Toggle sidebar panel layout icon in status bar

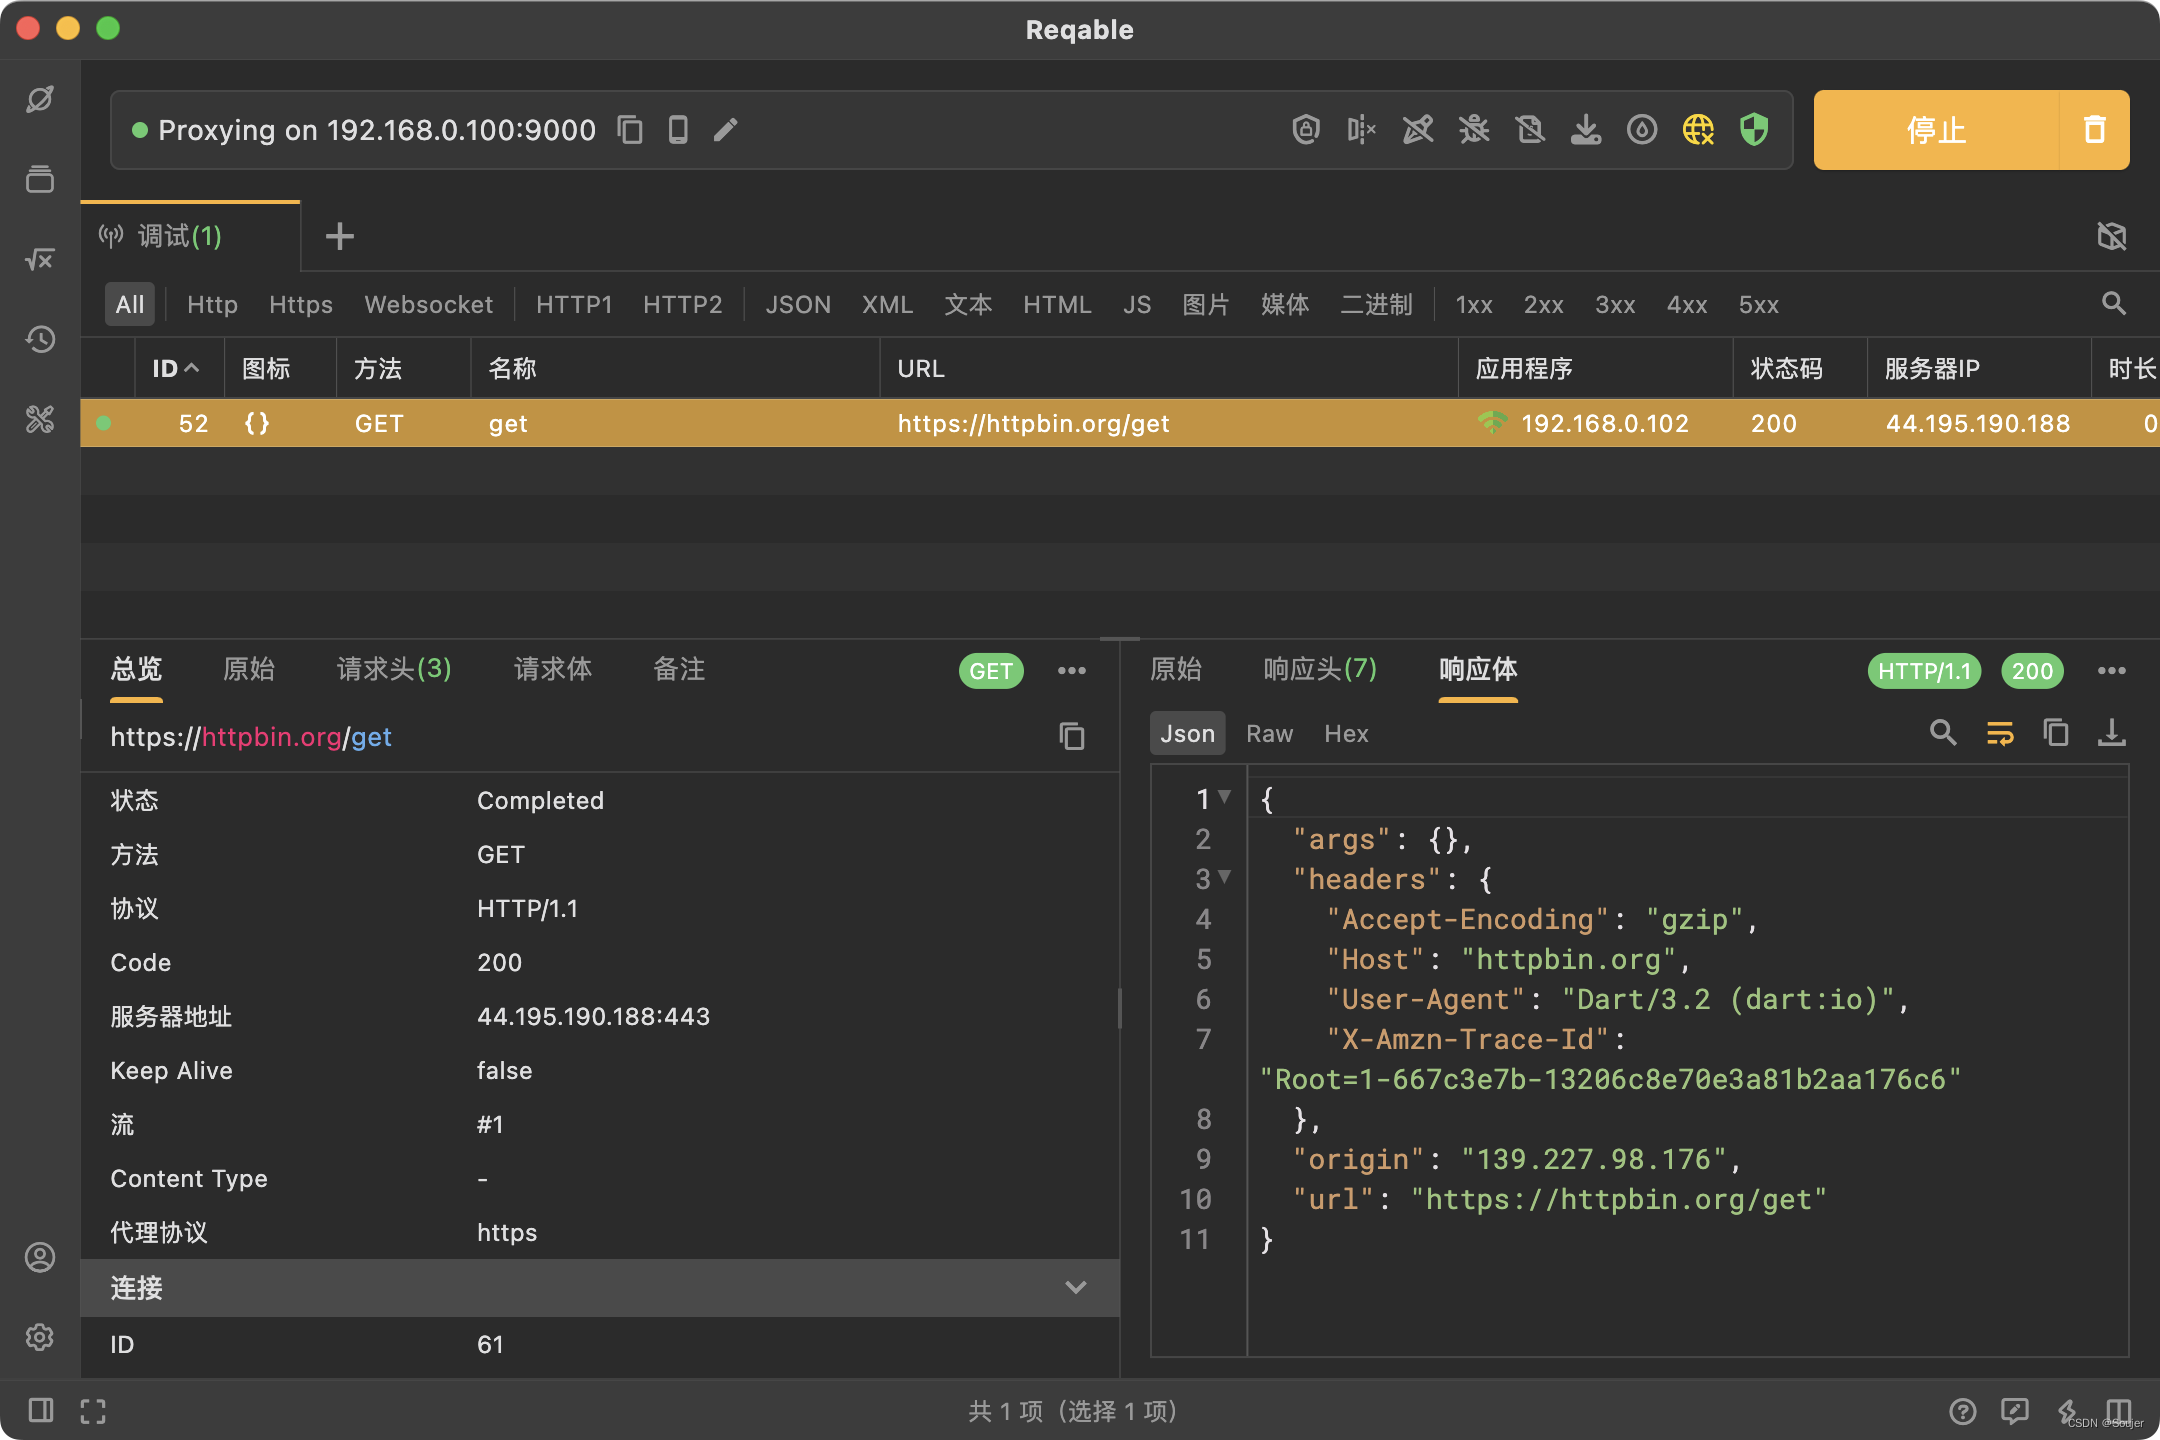point(41,1410)
